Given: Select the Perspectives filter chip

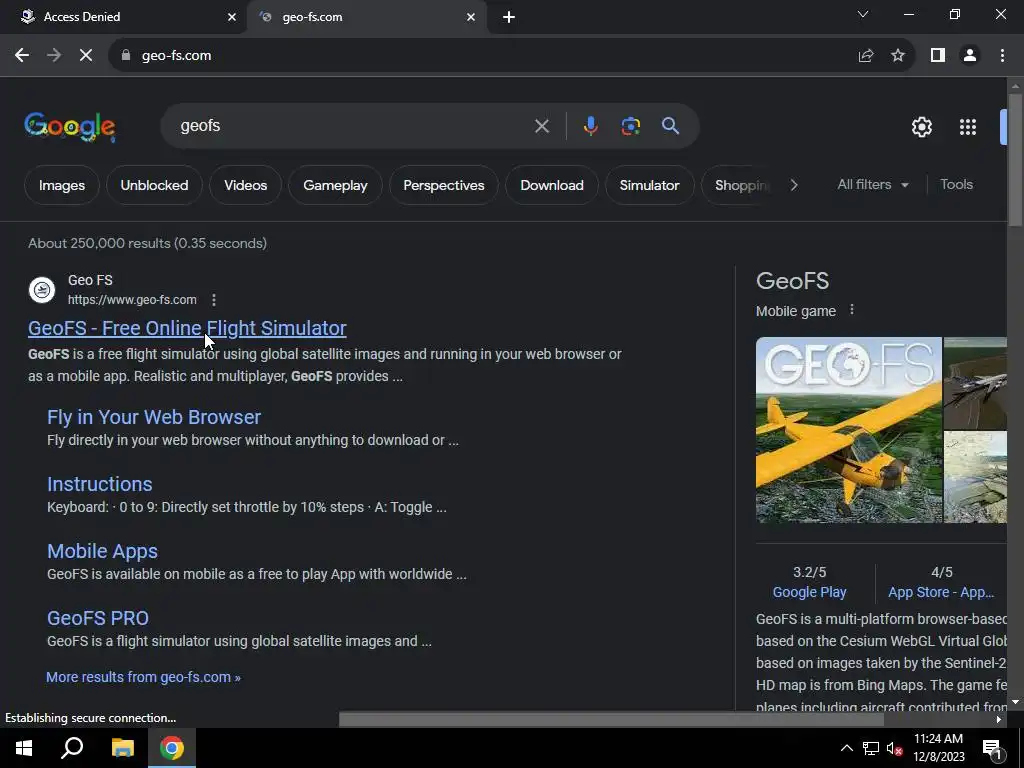Looking at the screenshot, I should (x=444, y=185).
